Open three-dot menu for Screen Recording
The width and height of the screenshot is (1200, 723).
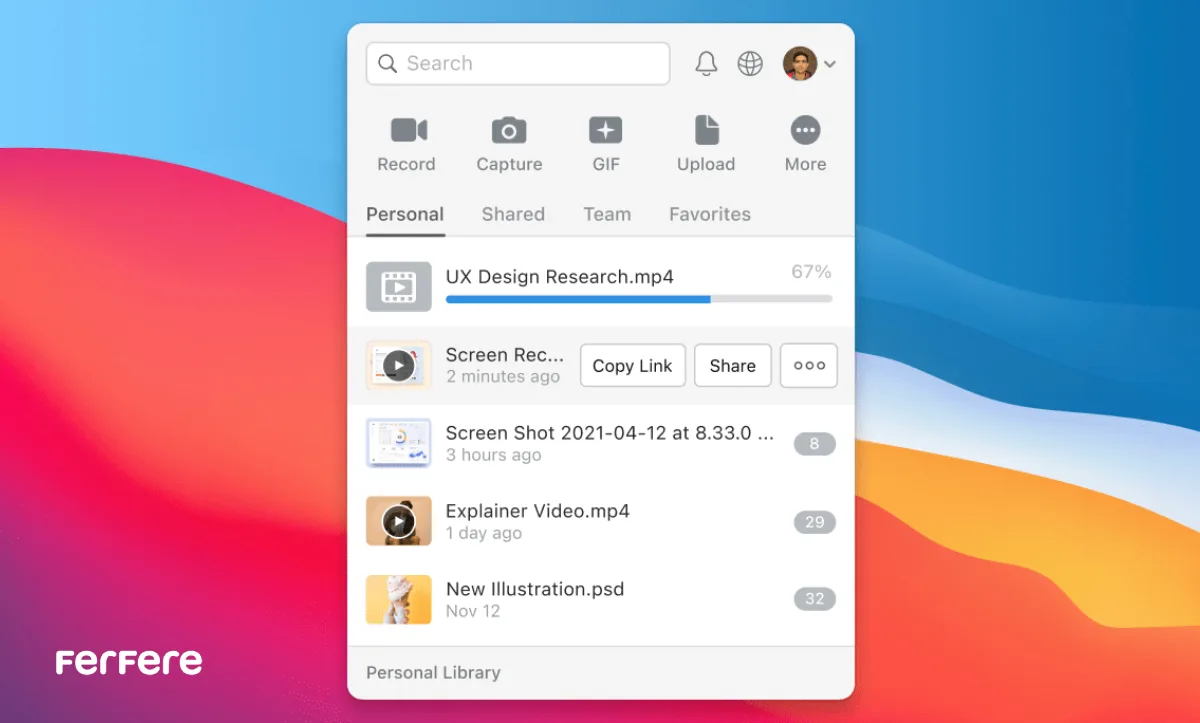click(809, 366)
